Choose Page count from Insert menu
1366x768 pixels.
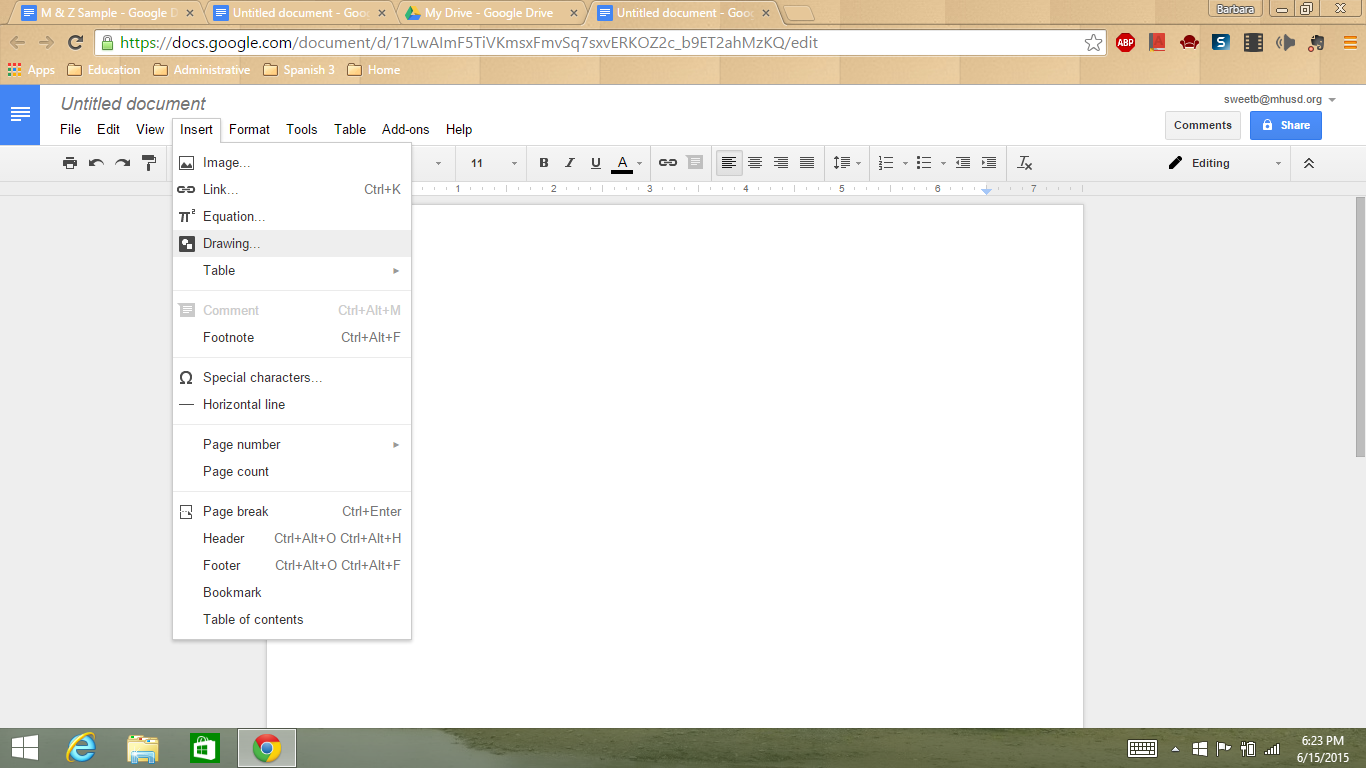[x=292, y=471]
